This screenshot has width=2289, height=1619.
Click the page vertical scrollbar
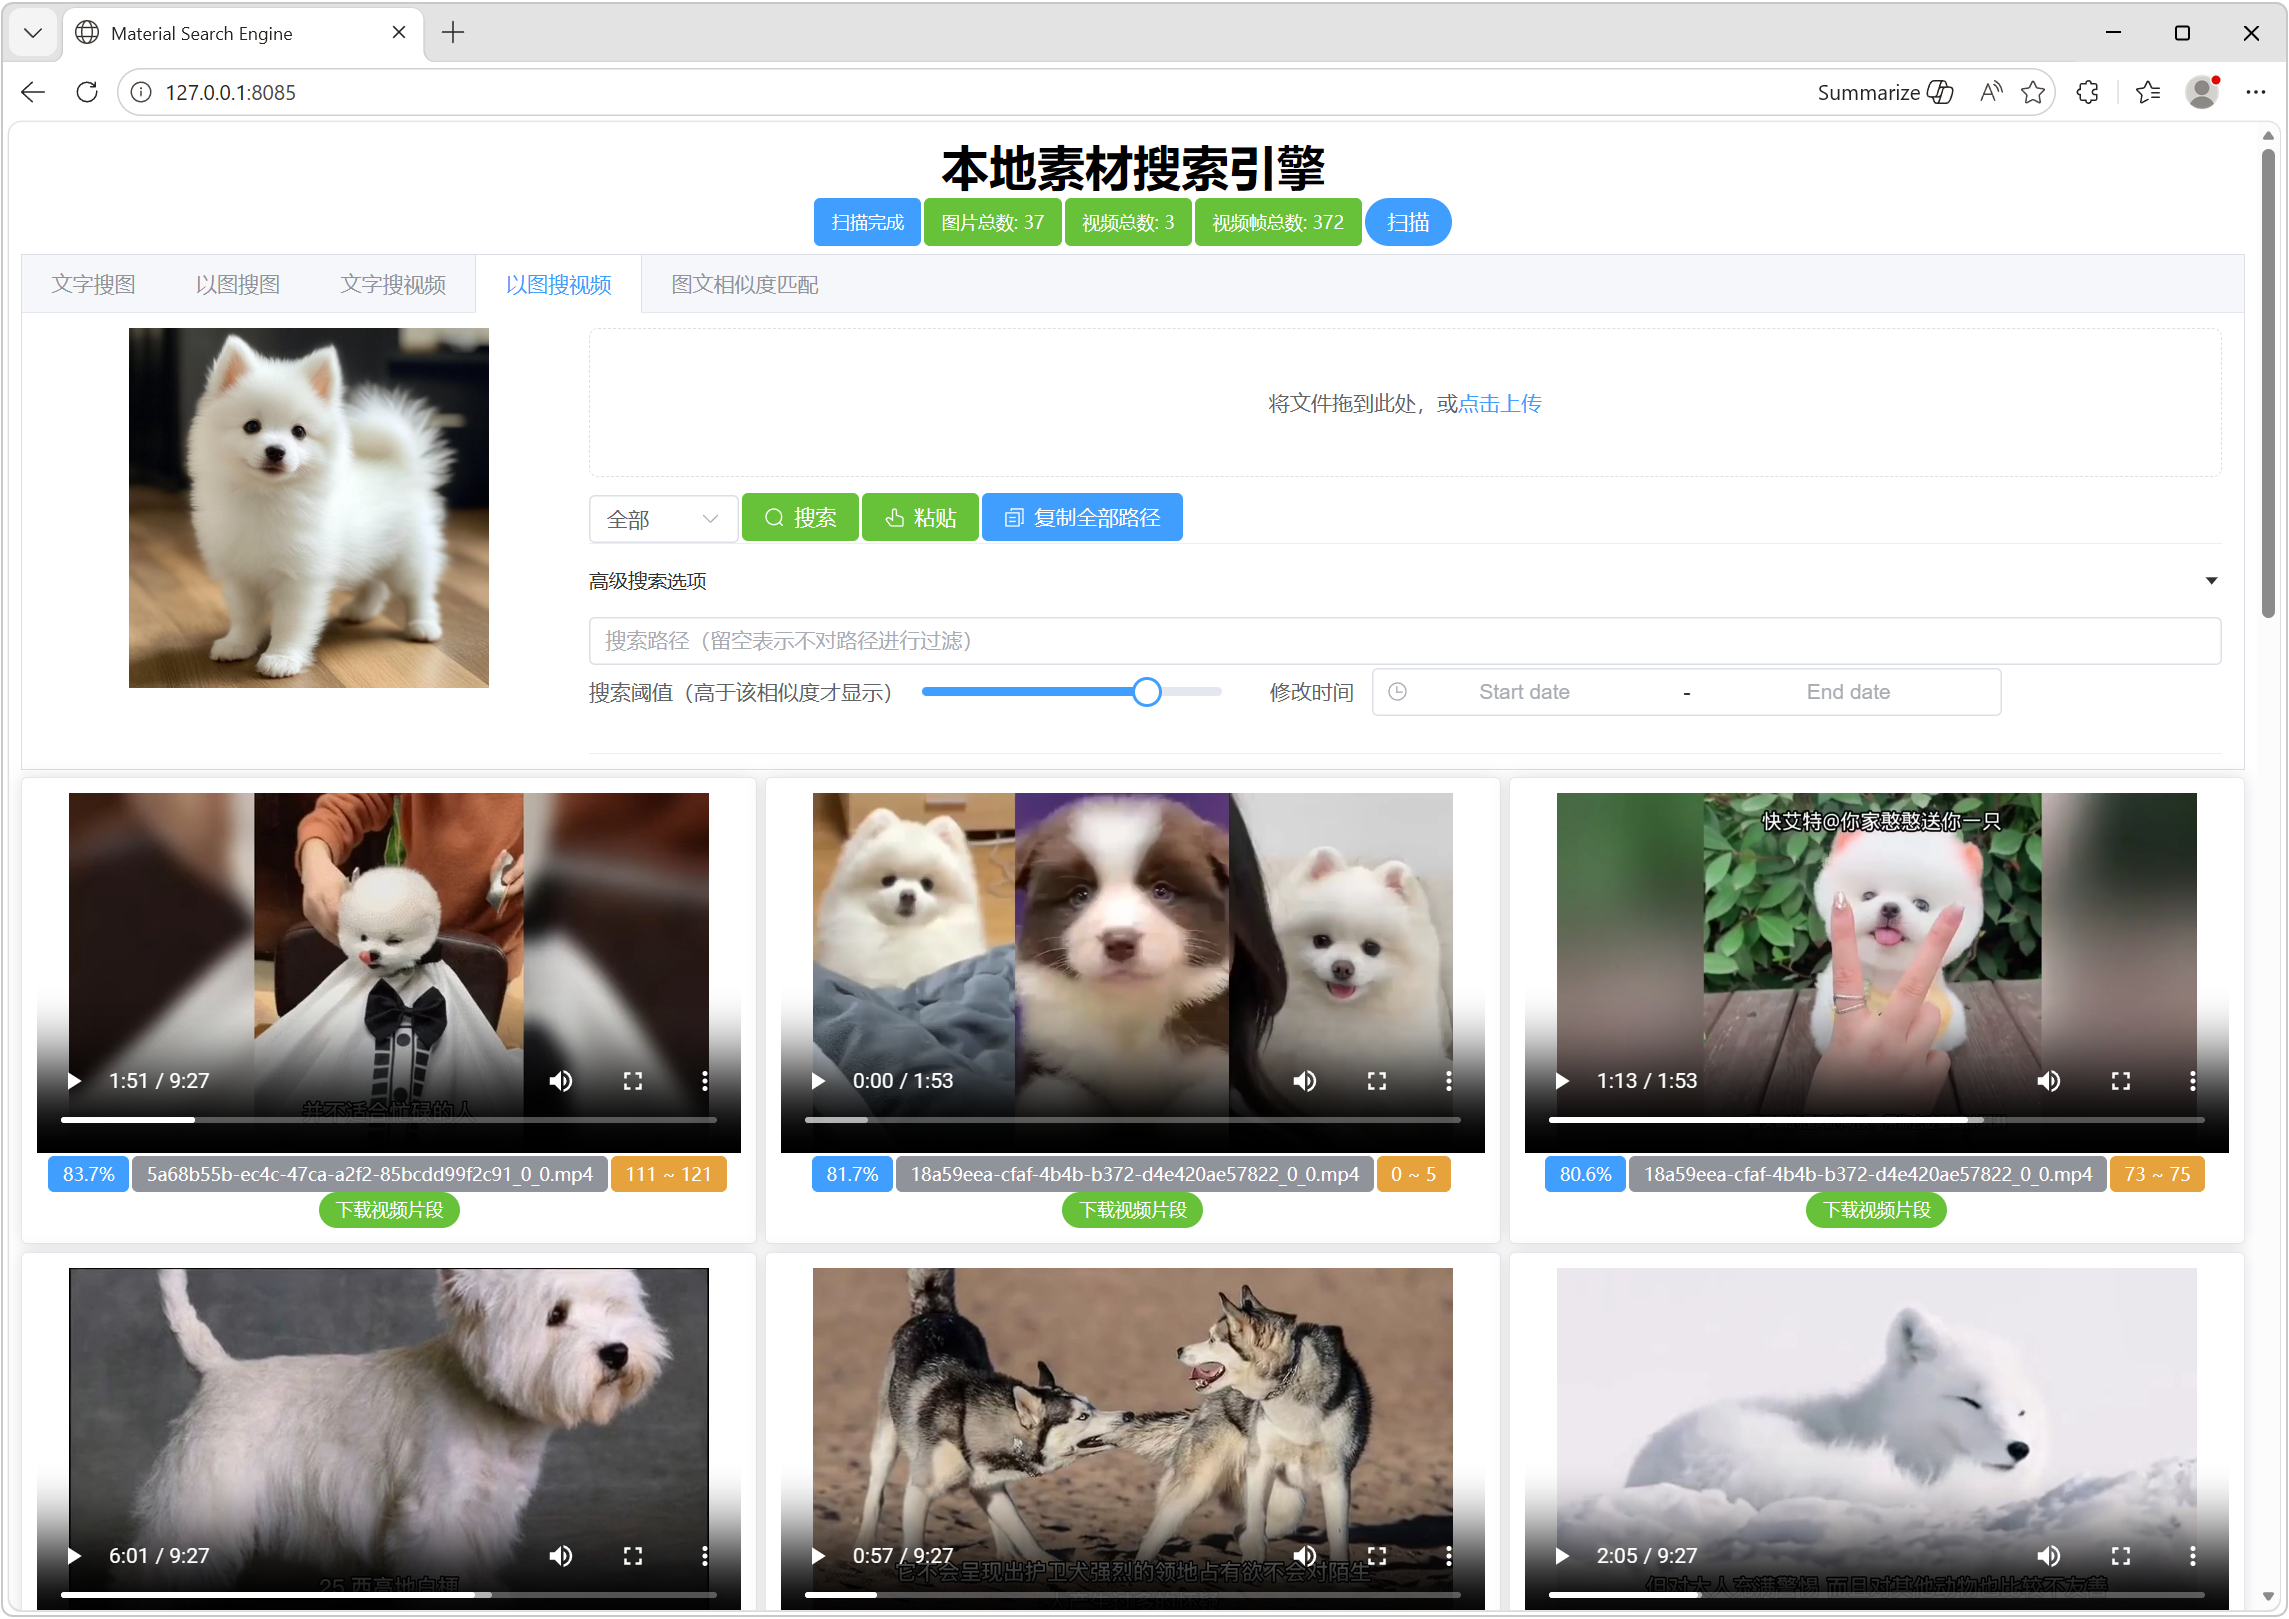(2268, 383)
